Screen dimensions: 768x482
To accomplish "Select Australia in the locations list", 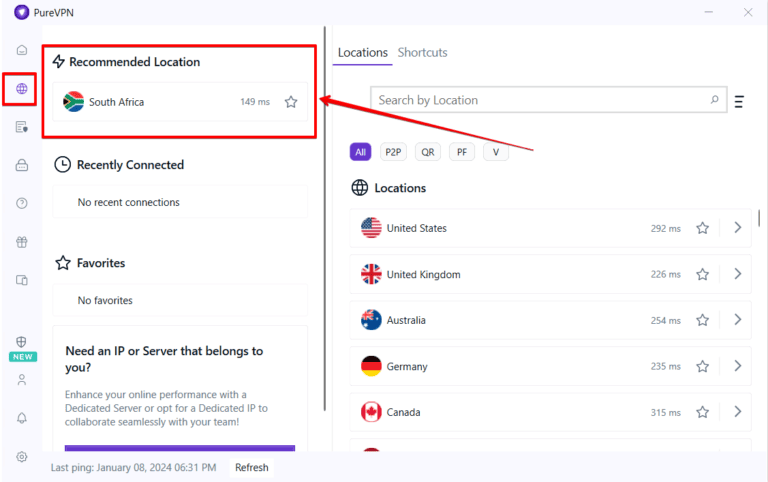I will 550,320.
